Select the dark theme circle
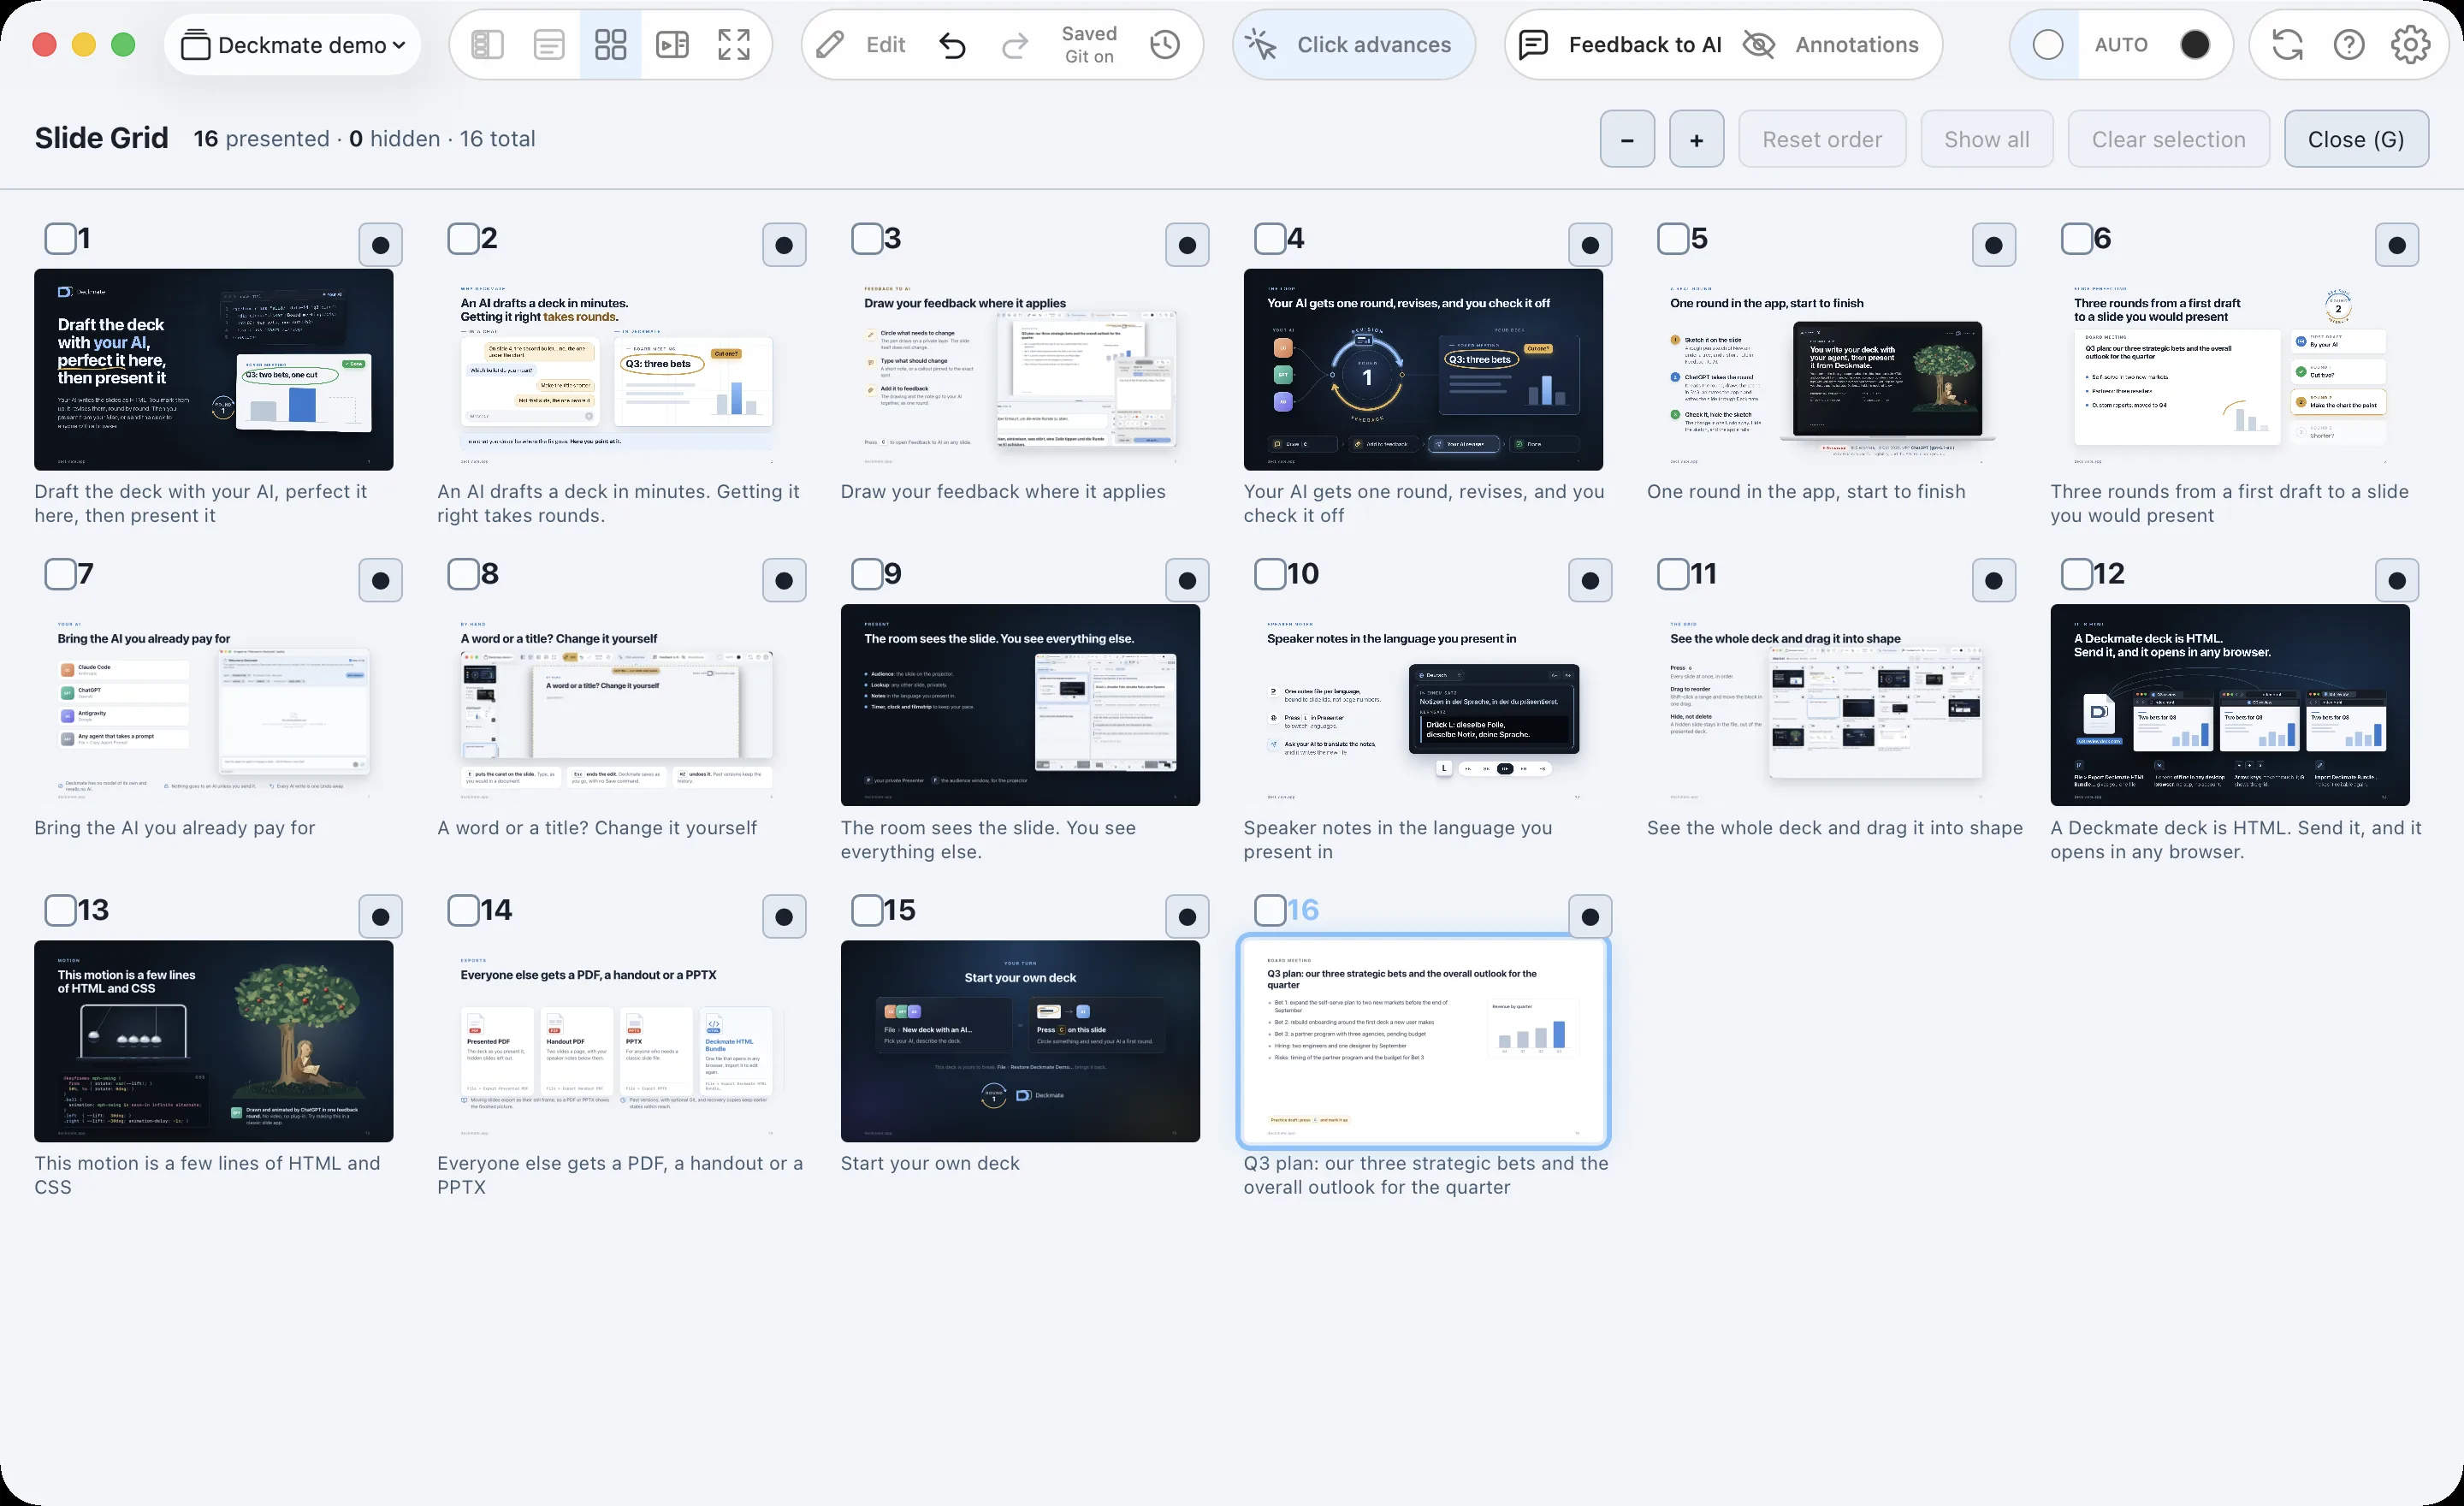The height and width of the screenshot is (1506, 2464). [2195, 45]
